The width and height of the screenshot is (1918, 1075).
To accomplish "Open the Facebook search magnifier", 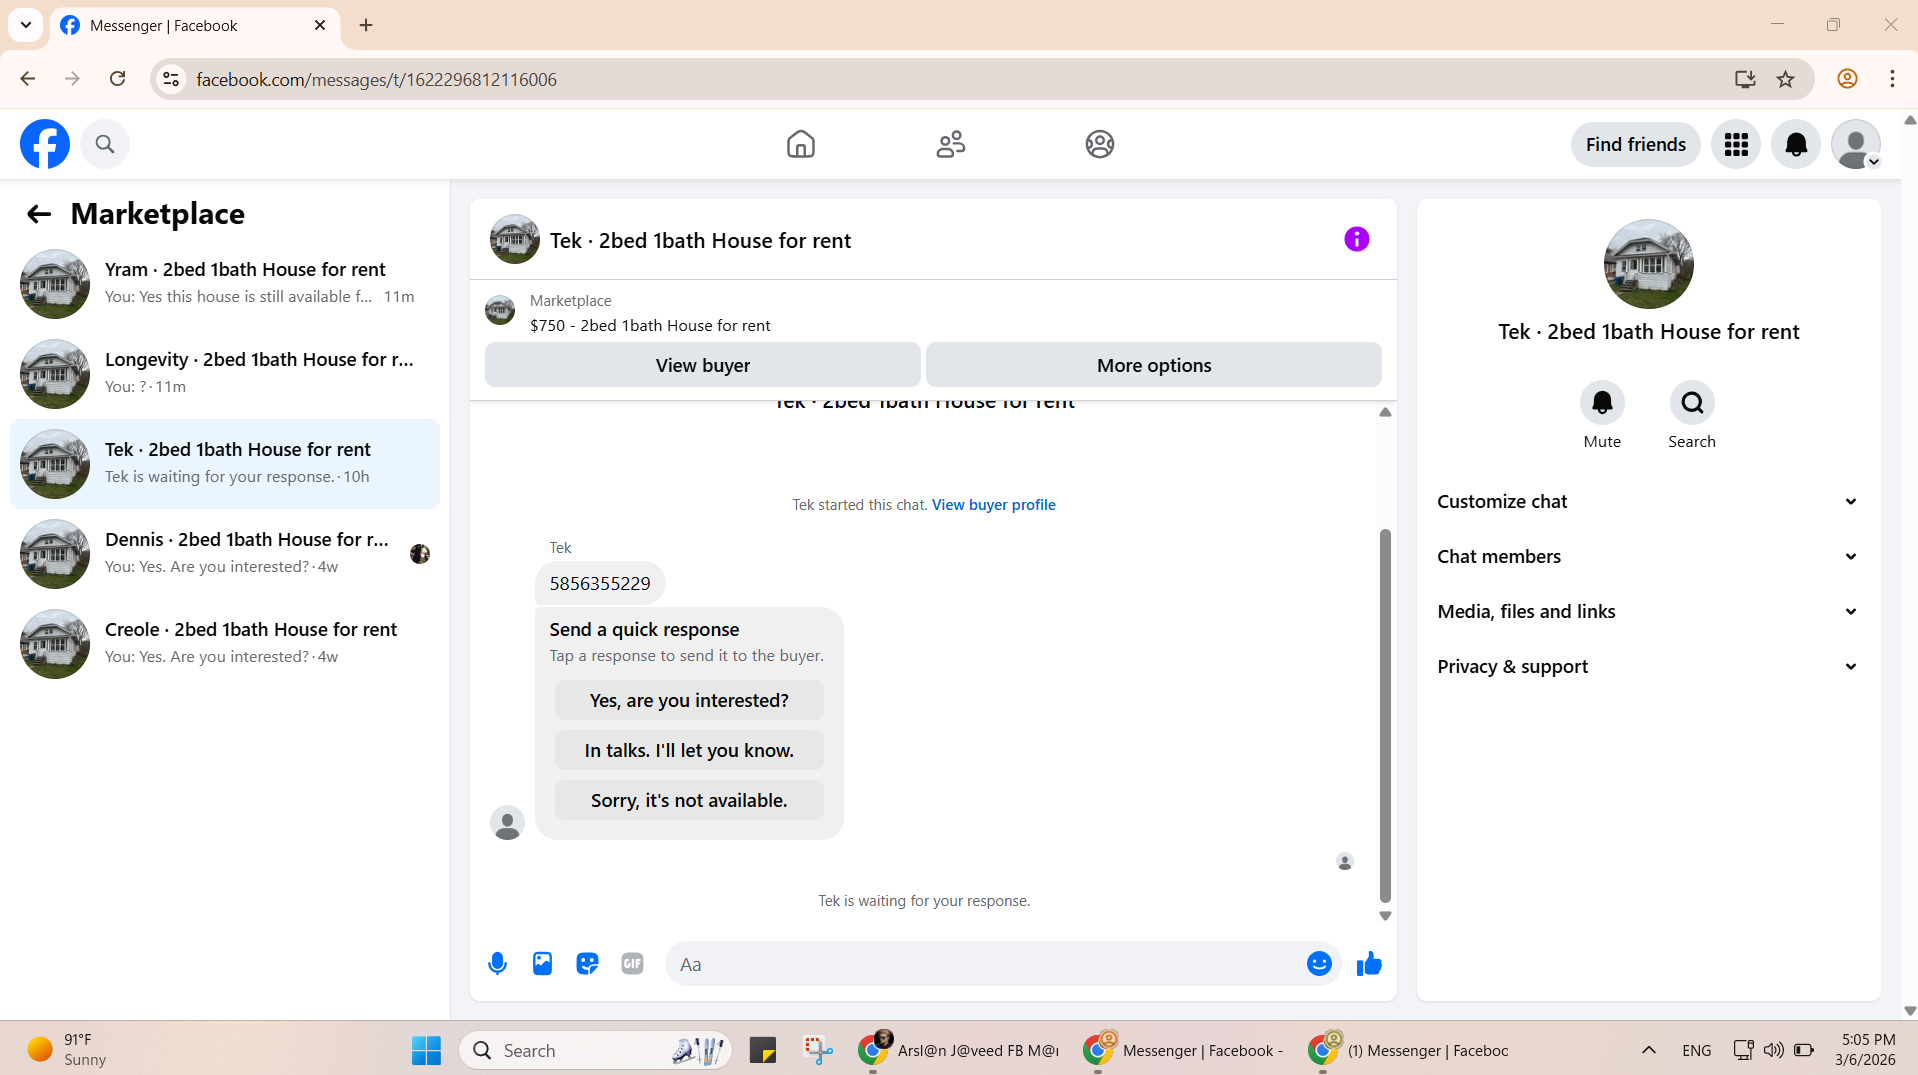I will point(105,144).
